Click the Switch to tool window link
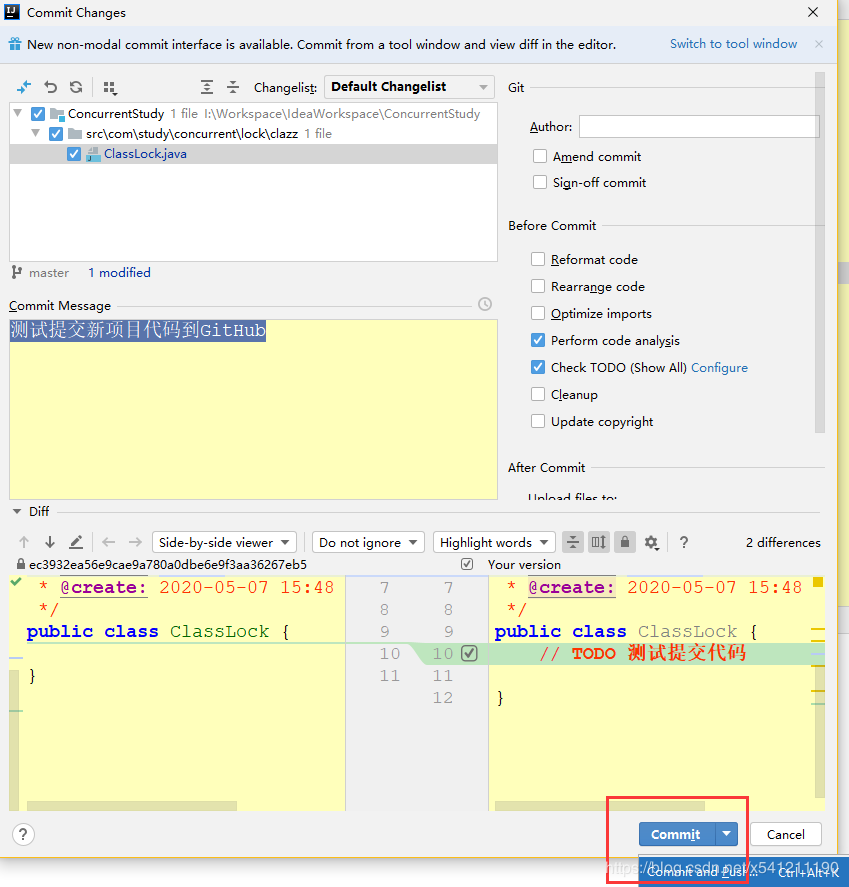Screen dimensions: 849x887 click(733, 44)
